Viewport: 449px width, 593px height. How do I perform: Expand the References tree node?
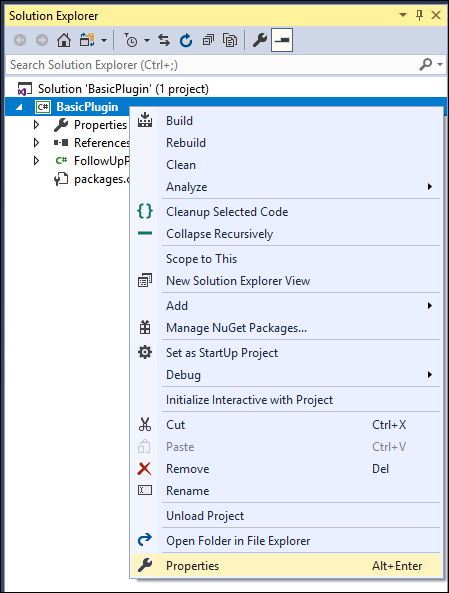[36, 143]
